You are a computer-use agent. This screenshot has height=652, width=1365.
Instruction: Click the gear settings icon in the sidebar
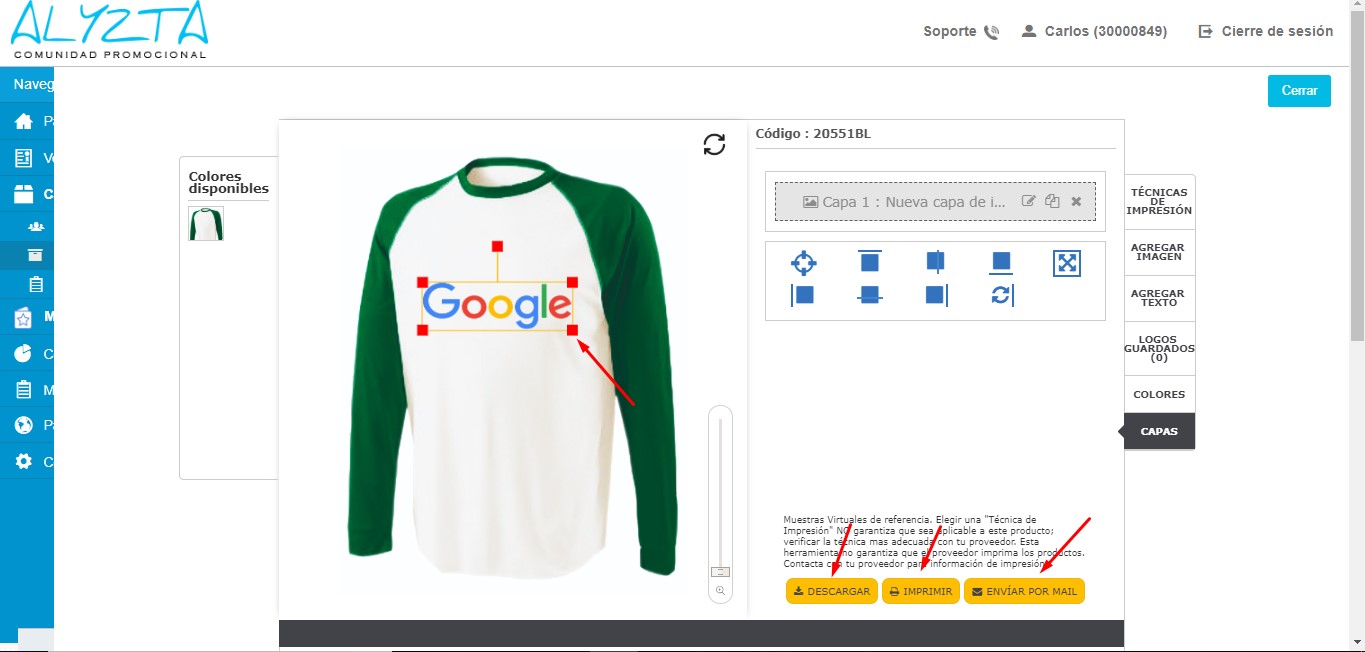coord(24,462)
